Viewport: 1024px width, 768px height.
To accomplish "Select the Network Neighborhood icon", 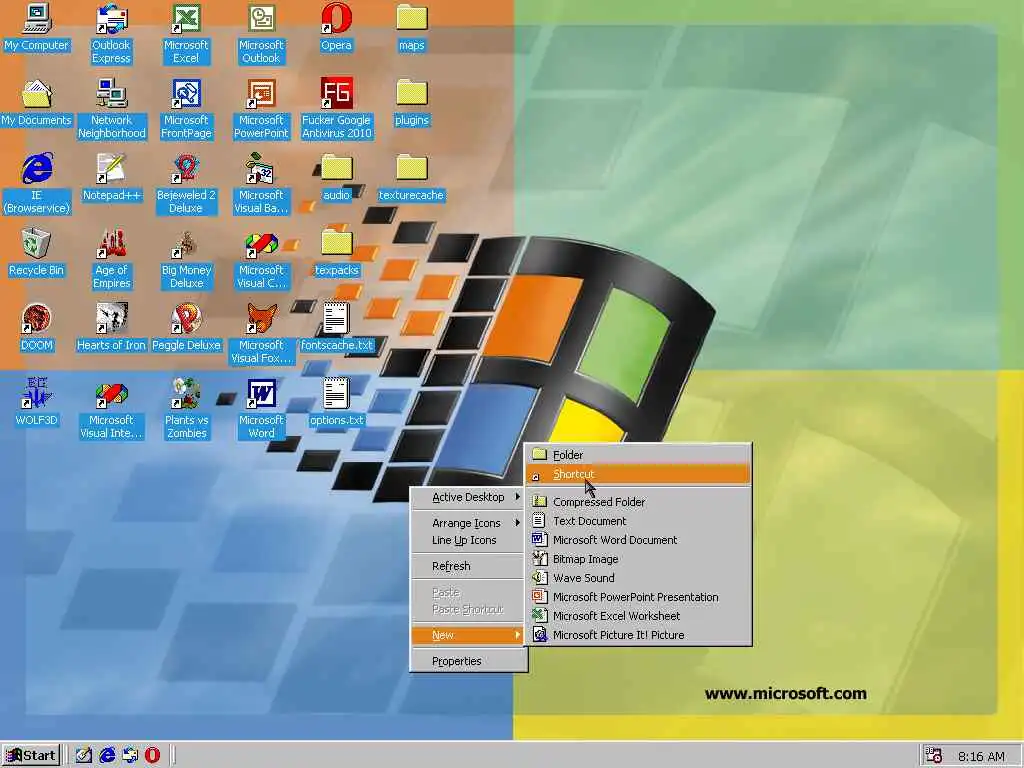I will click(x=111, y=108).
